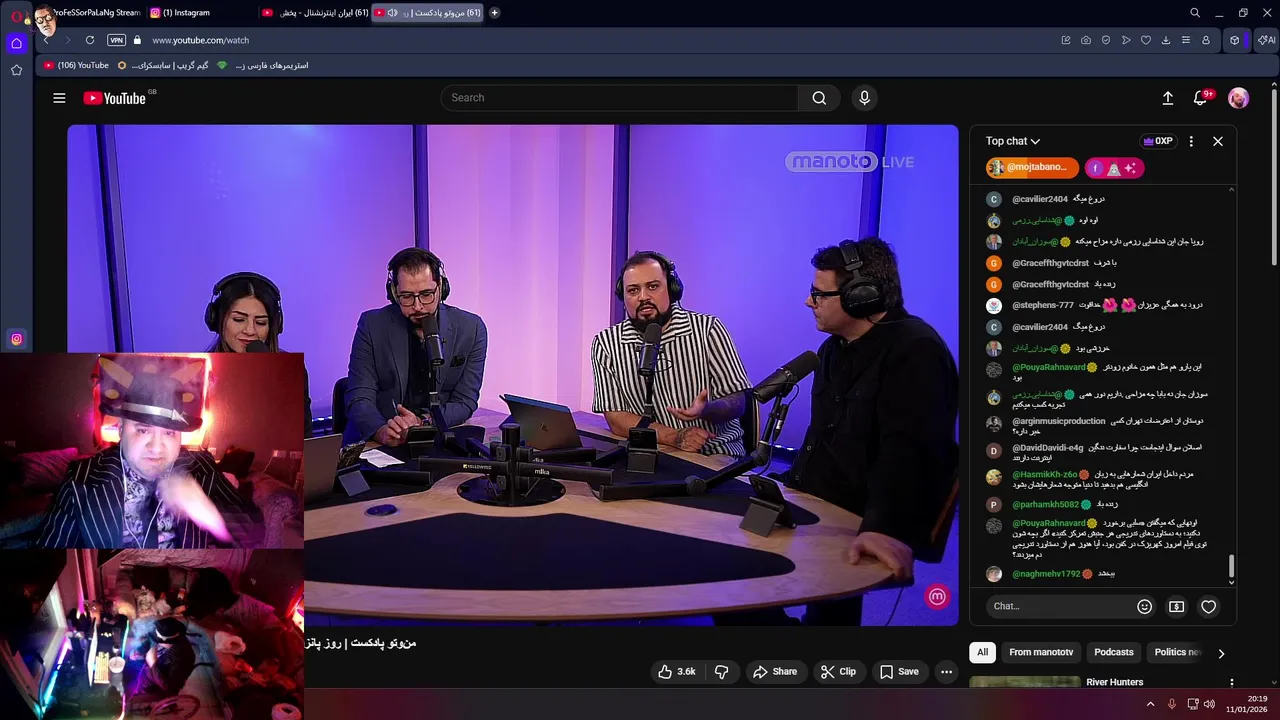This screenshot has width=1280, height=720.
Task: Open live chat three-dot options
Action: [1191, 141]
